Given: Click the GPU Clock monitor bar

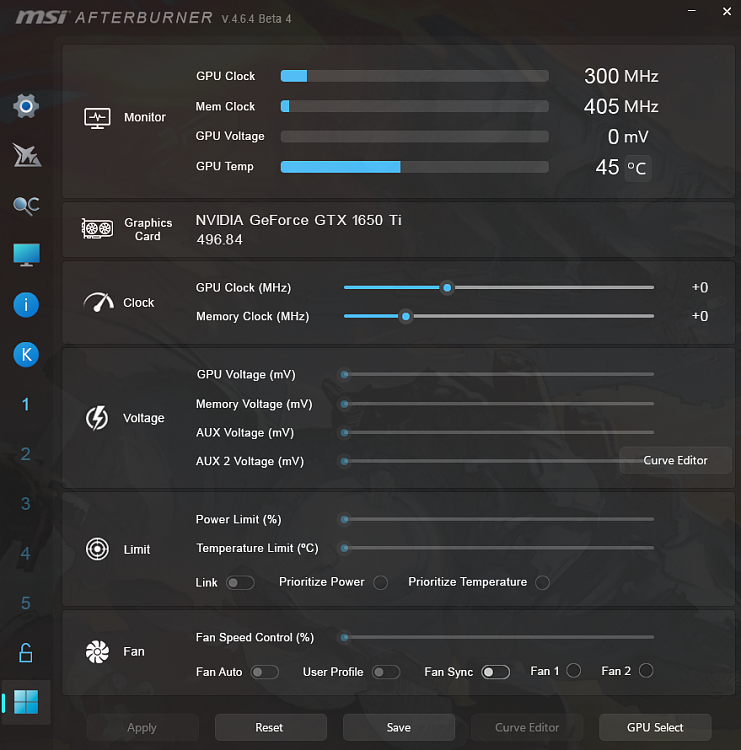Looking at the screenshot, I should tap(415, 76).
